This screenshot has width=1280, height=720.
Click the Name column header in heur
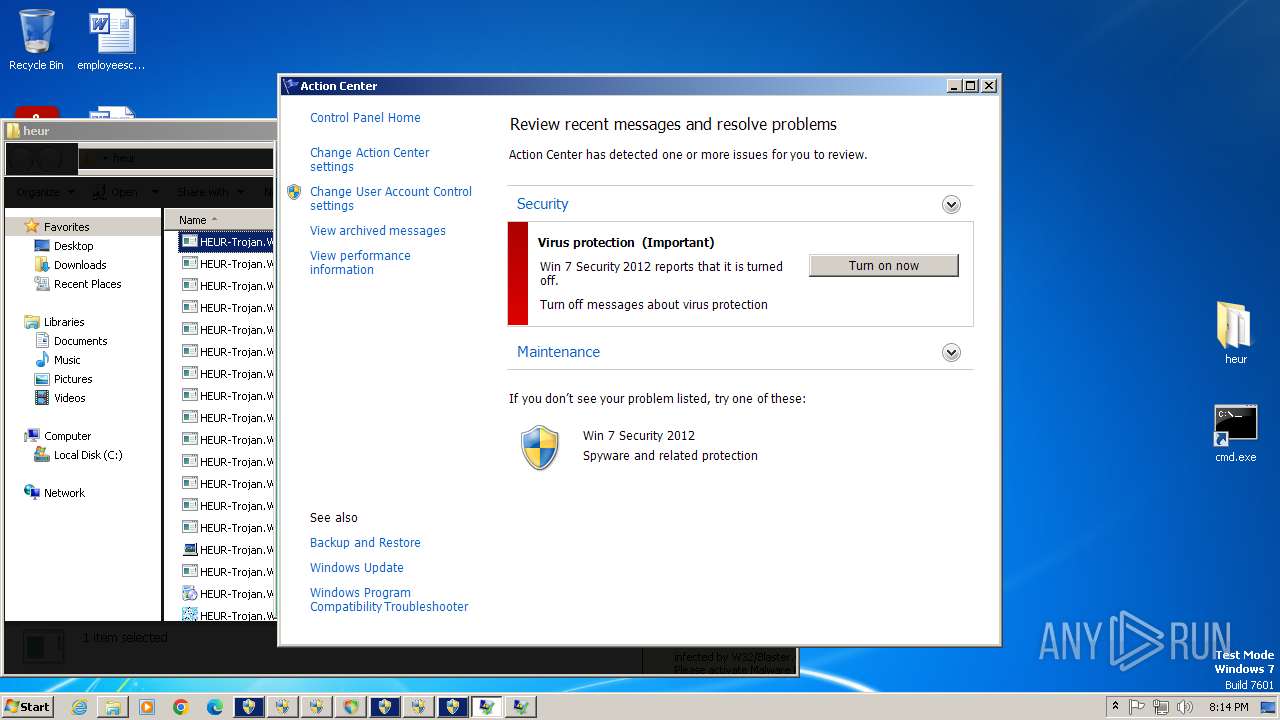pos(218,219)
